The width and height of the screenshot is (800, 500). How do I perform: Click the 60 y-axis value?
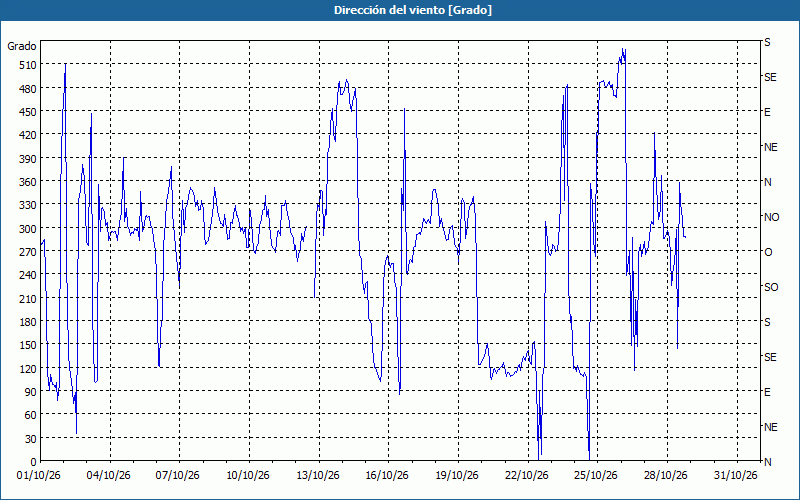tap(31, 415)
